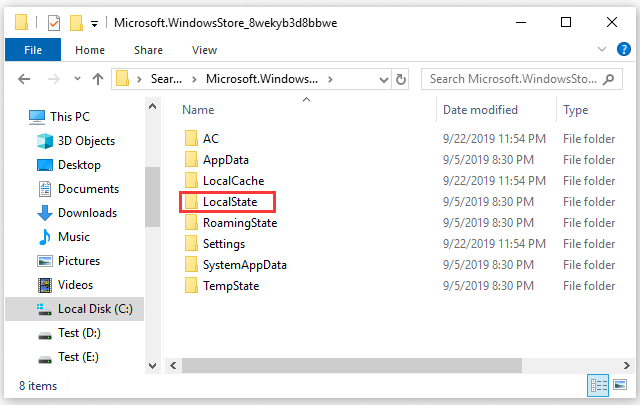Open 3D Objects in the sidebar

pos(86,141)
